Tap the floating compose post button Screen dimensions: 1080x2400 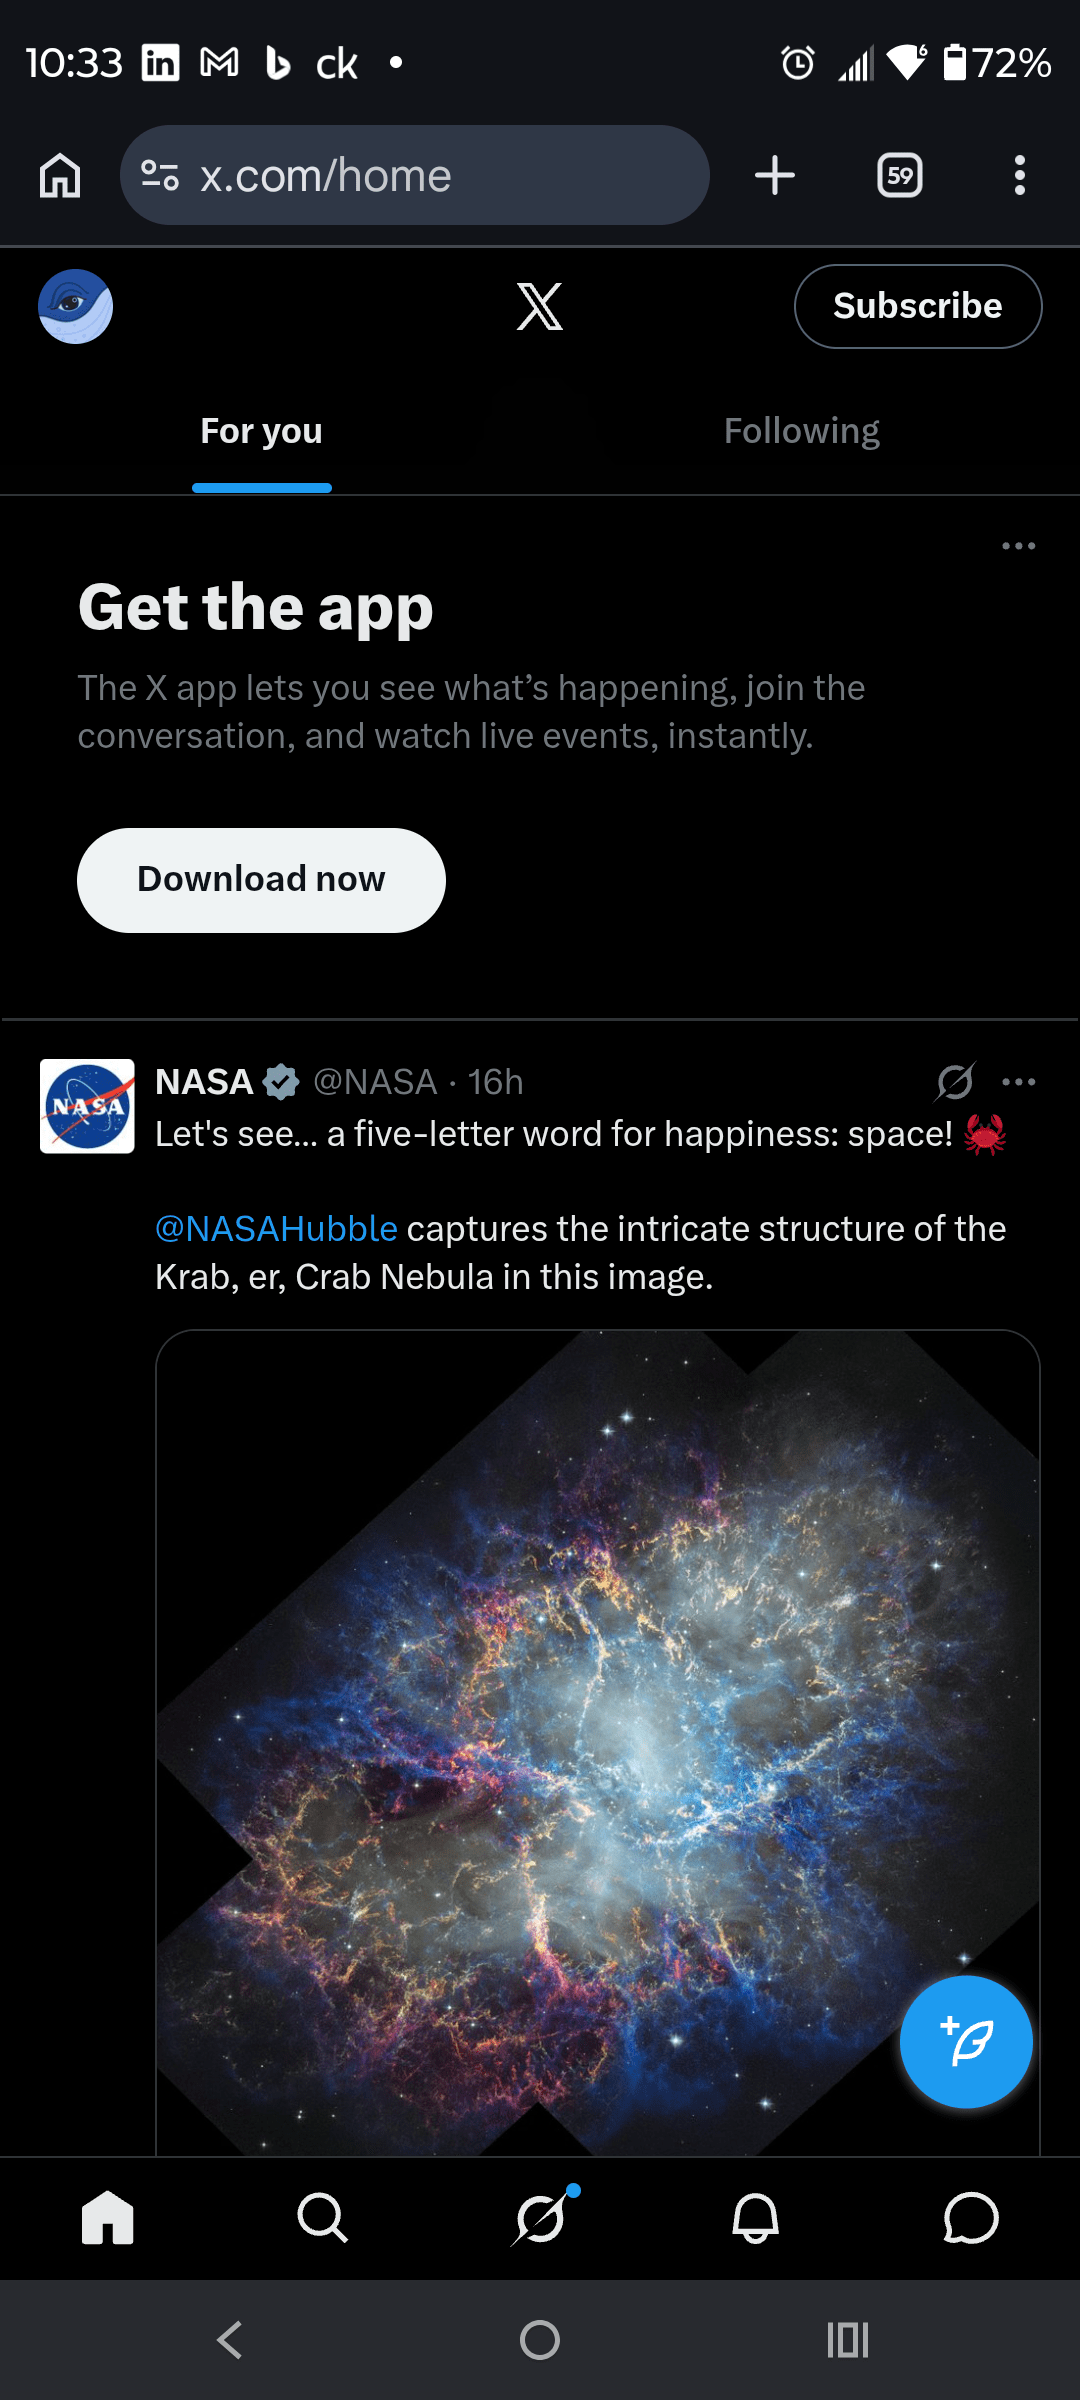[x=966, y=2042]
